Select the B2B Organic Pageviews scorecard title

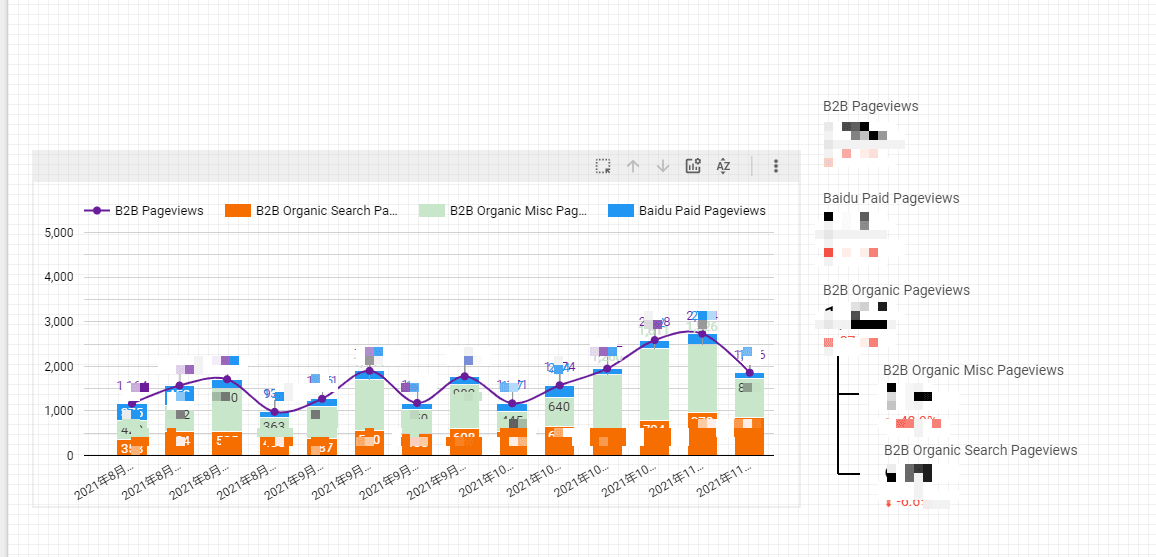pyautogui.click(x=896, y=290)
